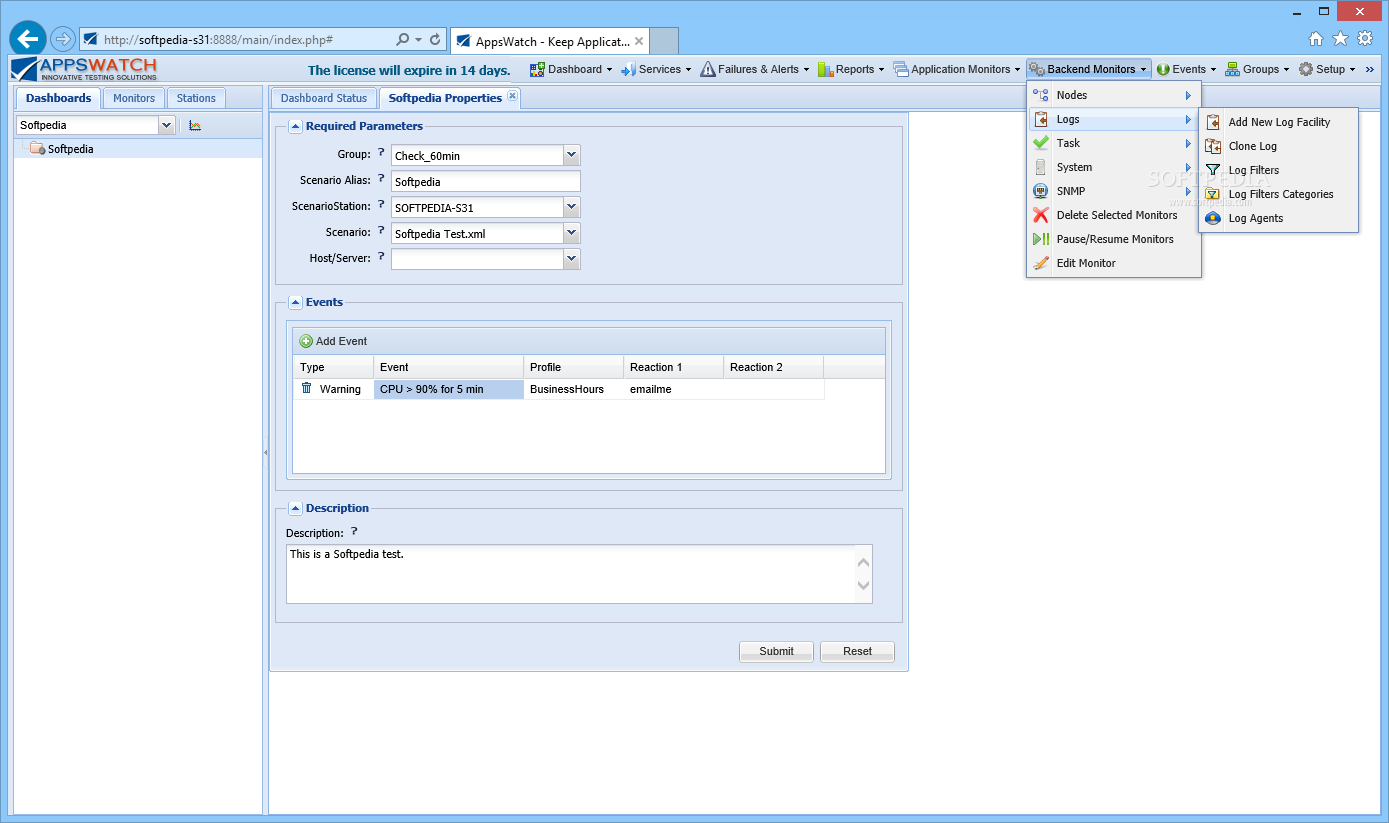Select the 'CPU > 90% for 5 min' cell
The height and width of the screenshot is (823, 1389).
(449, 389)
